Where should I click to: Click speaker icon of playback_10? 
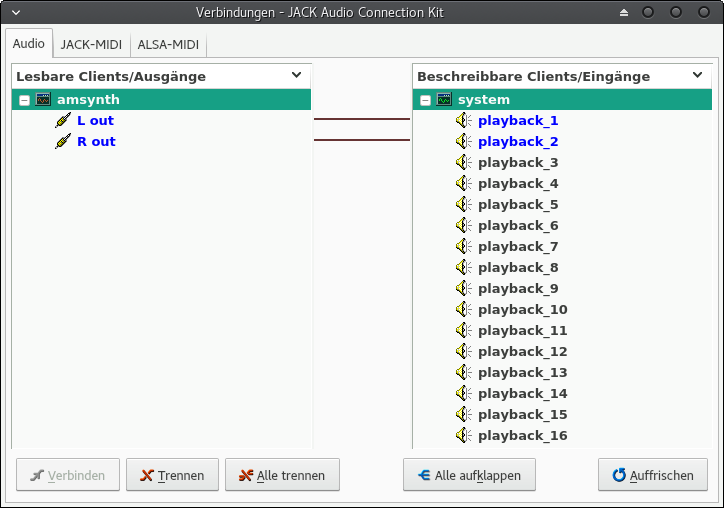coord(464,309)
